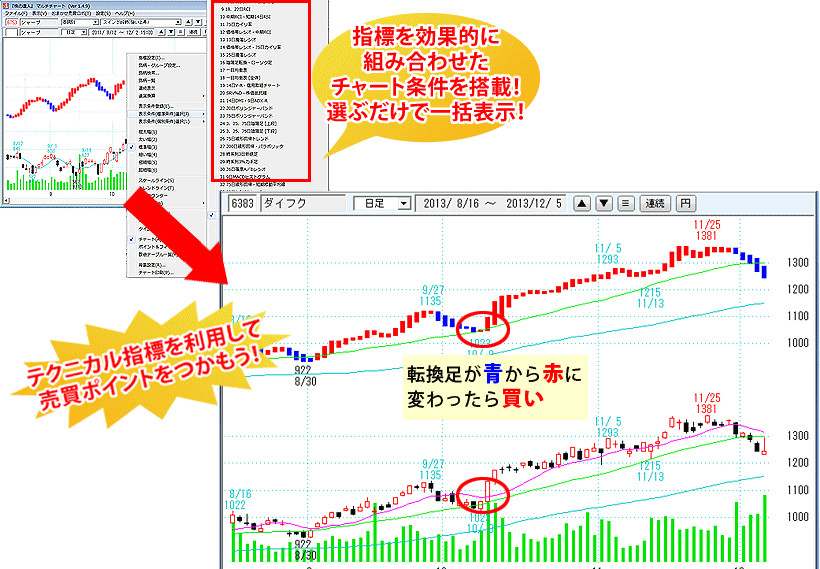
Task: Click the 11/25 1381 high label on the upper chart
Action: [x=707, y=230]
